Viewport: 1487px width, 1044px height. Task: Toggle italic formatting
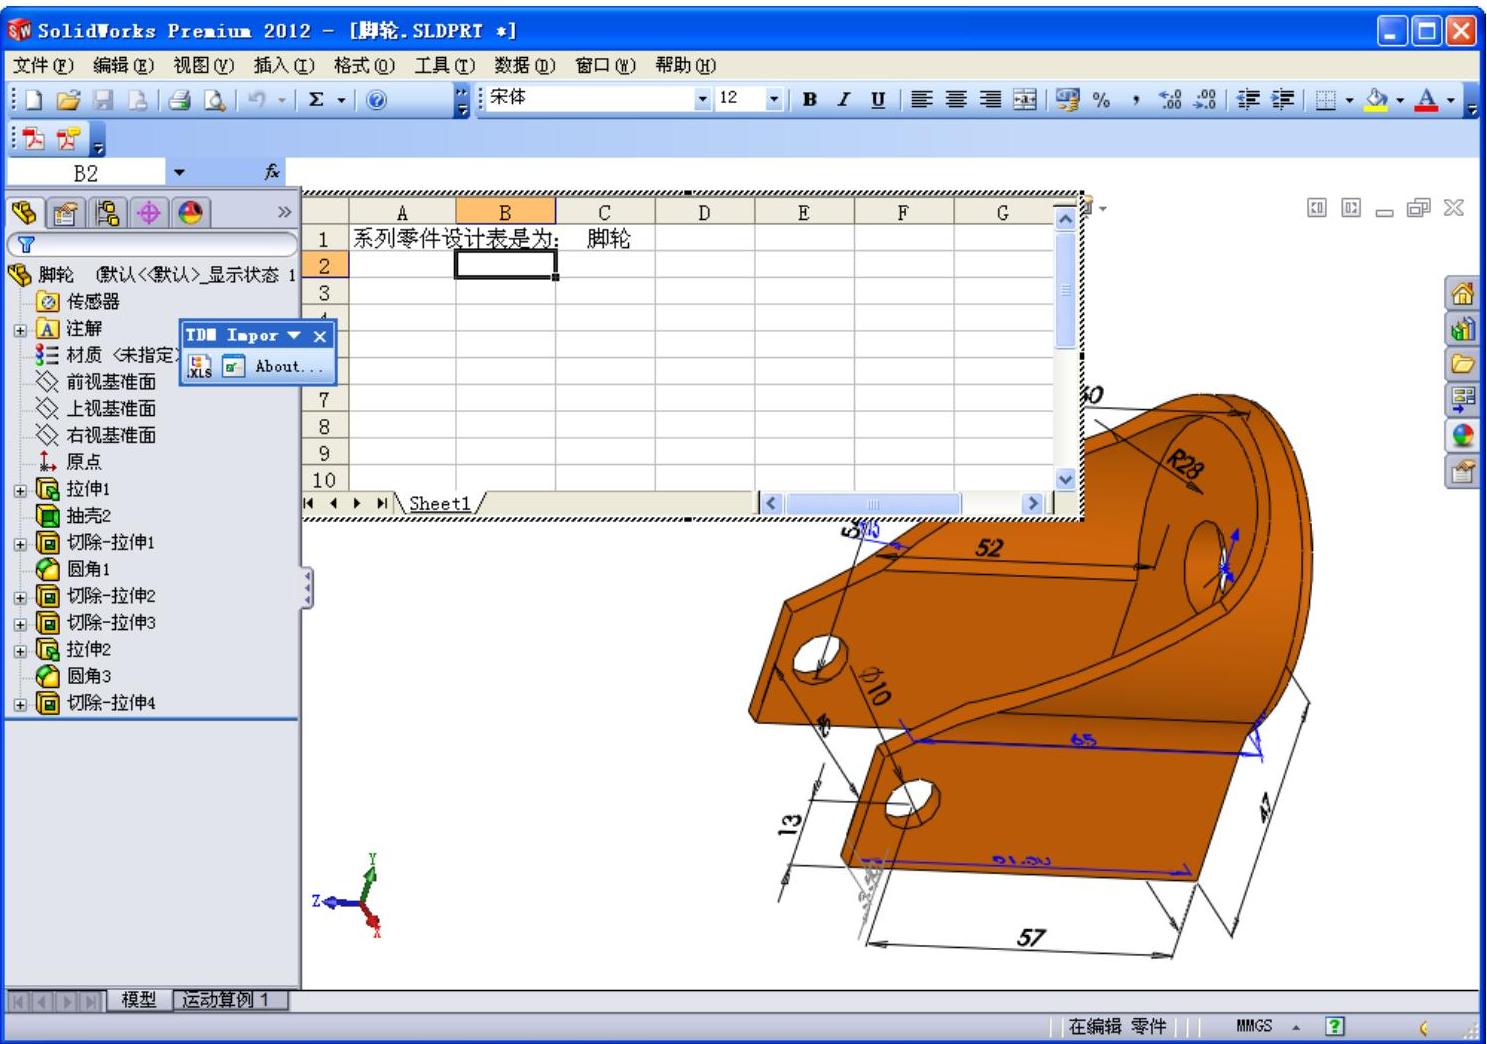tap(844, 100)
